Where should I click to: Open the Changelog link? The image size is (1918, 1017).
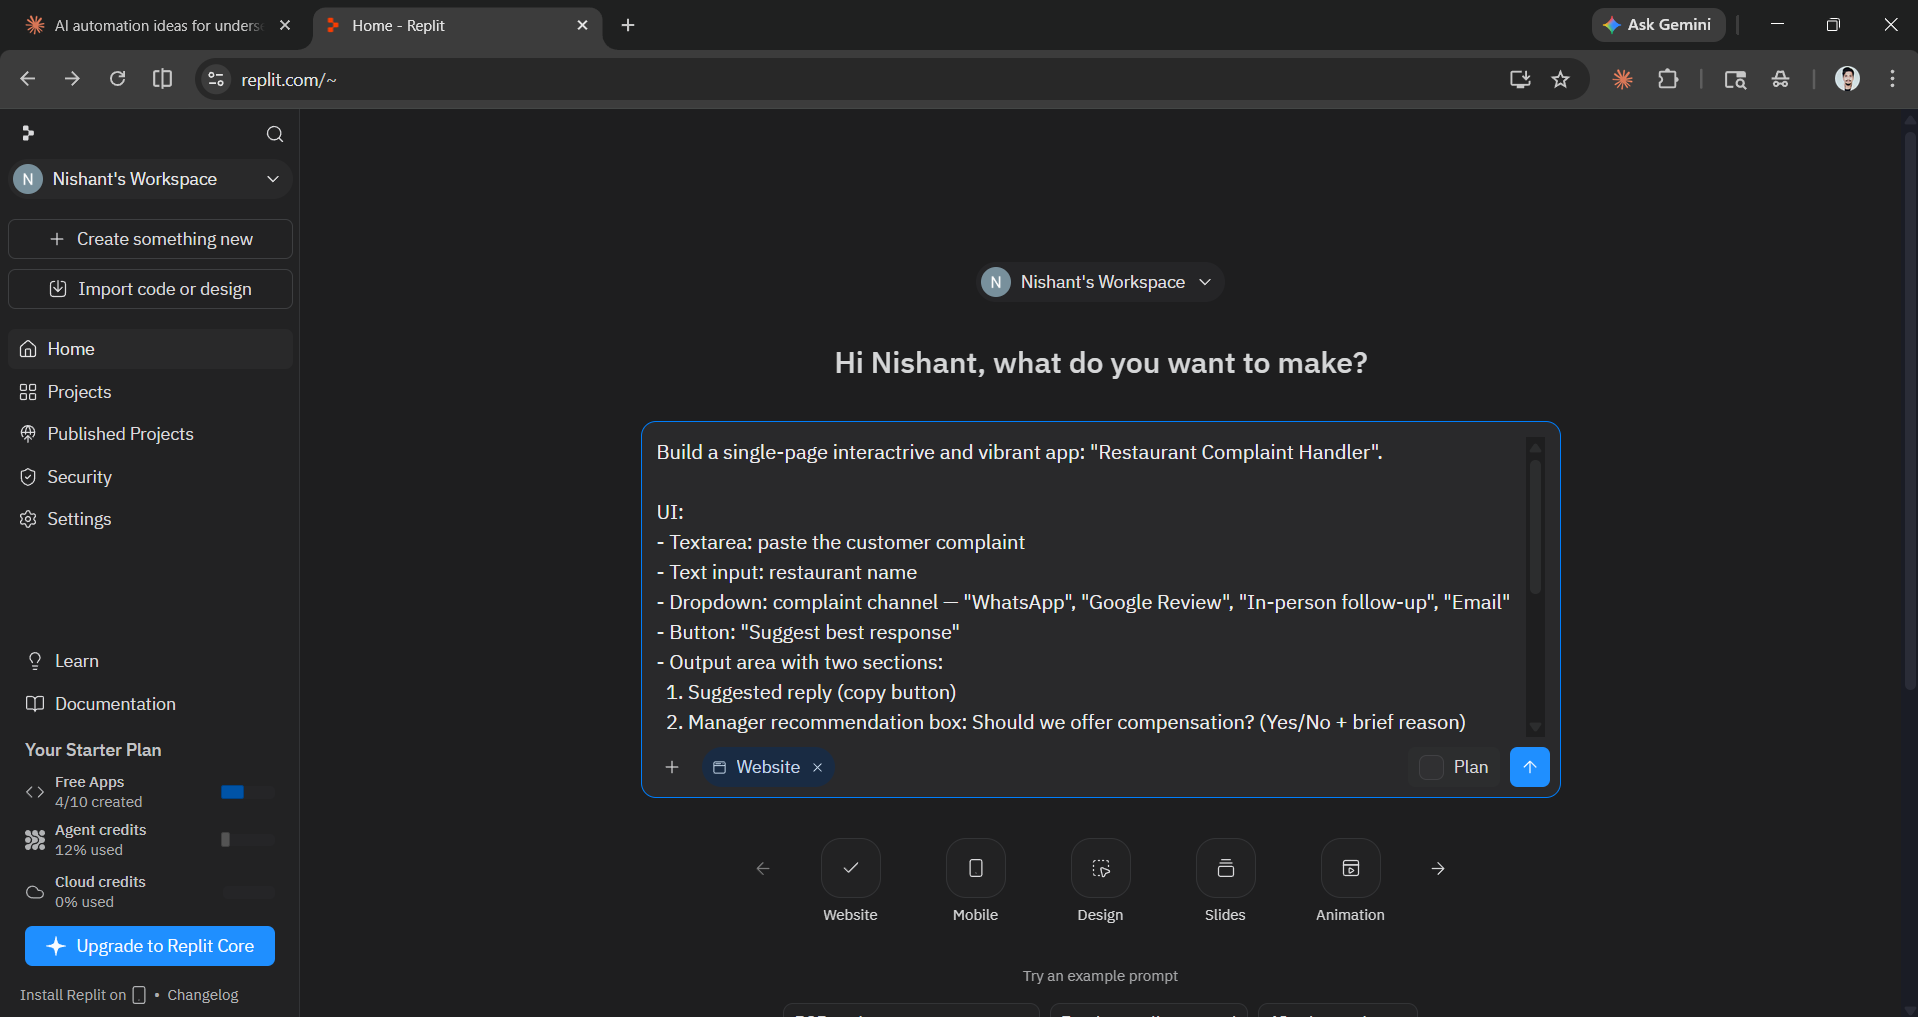coord(203,995)
